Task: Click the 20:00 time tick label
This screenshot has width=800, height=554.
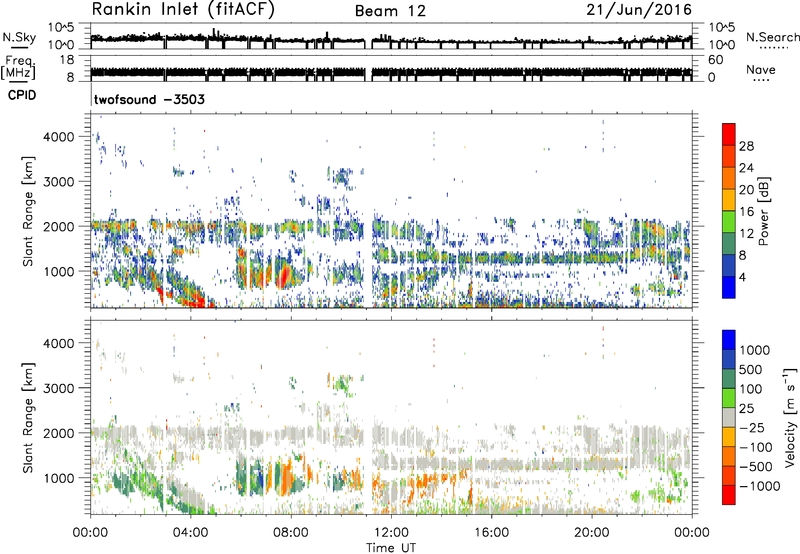Action: click(591, 533)
